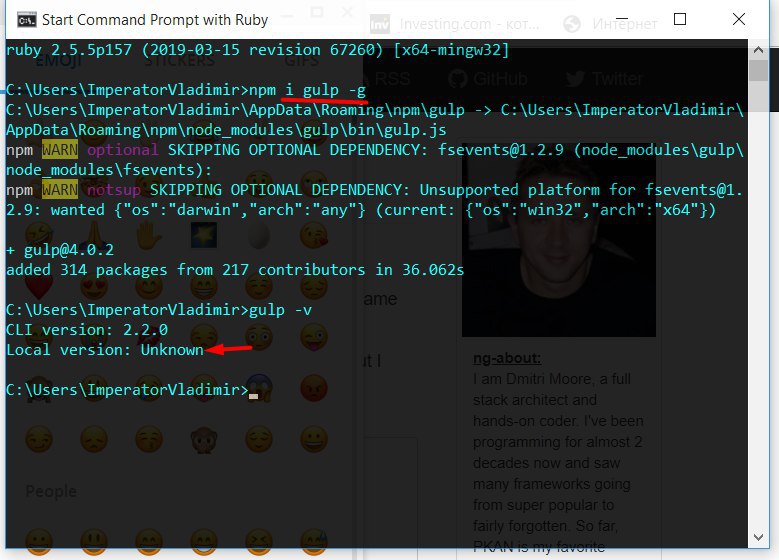
Task: Close the Command Prompt with Ruby window
Action: (738, 19)
